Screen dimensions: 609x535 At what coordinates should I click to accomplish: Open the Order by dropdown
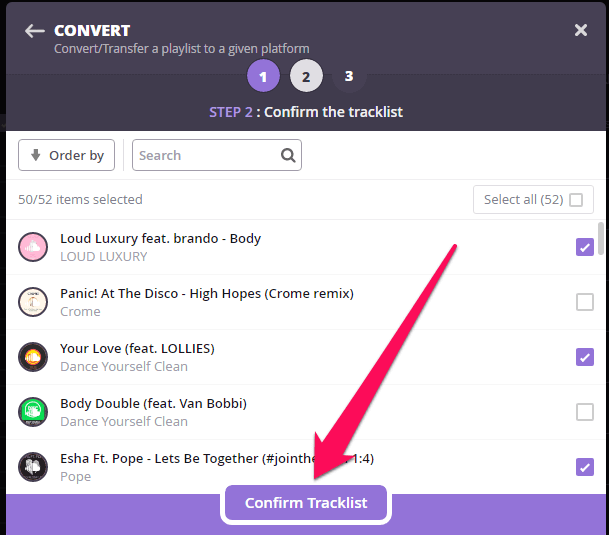point(66,155)
